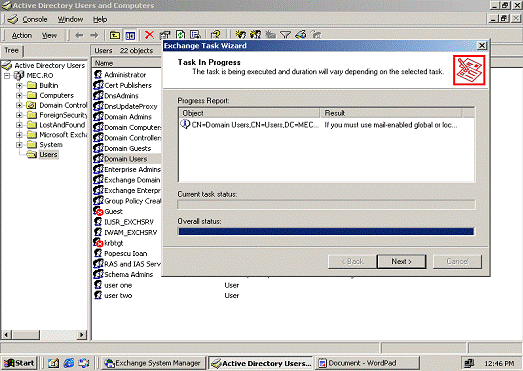Select the Domain Users group row
This screenshot has height=371, width=523.
[x=127, y=159]
